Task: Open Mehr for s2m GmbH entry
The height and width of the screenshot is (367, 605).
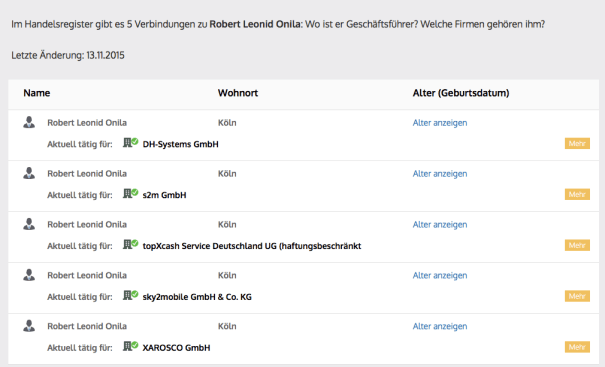Action: (577, 194)
